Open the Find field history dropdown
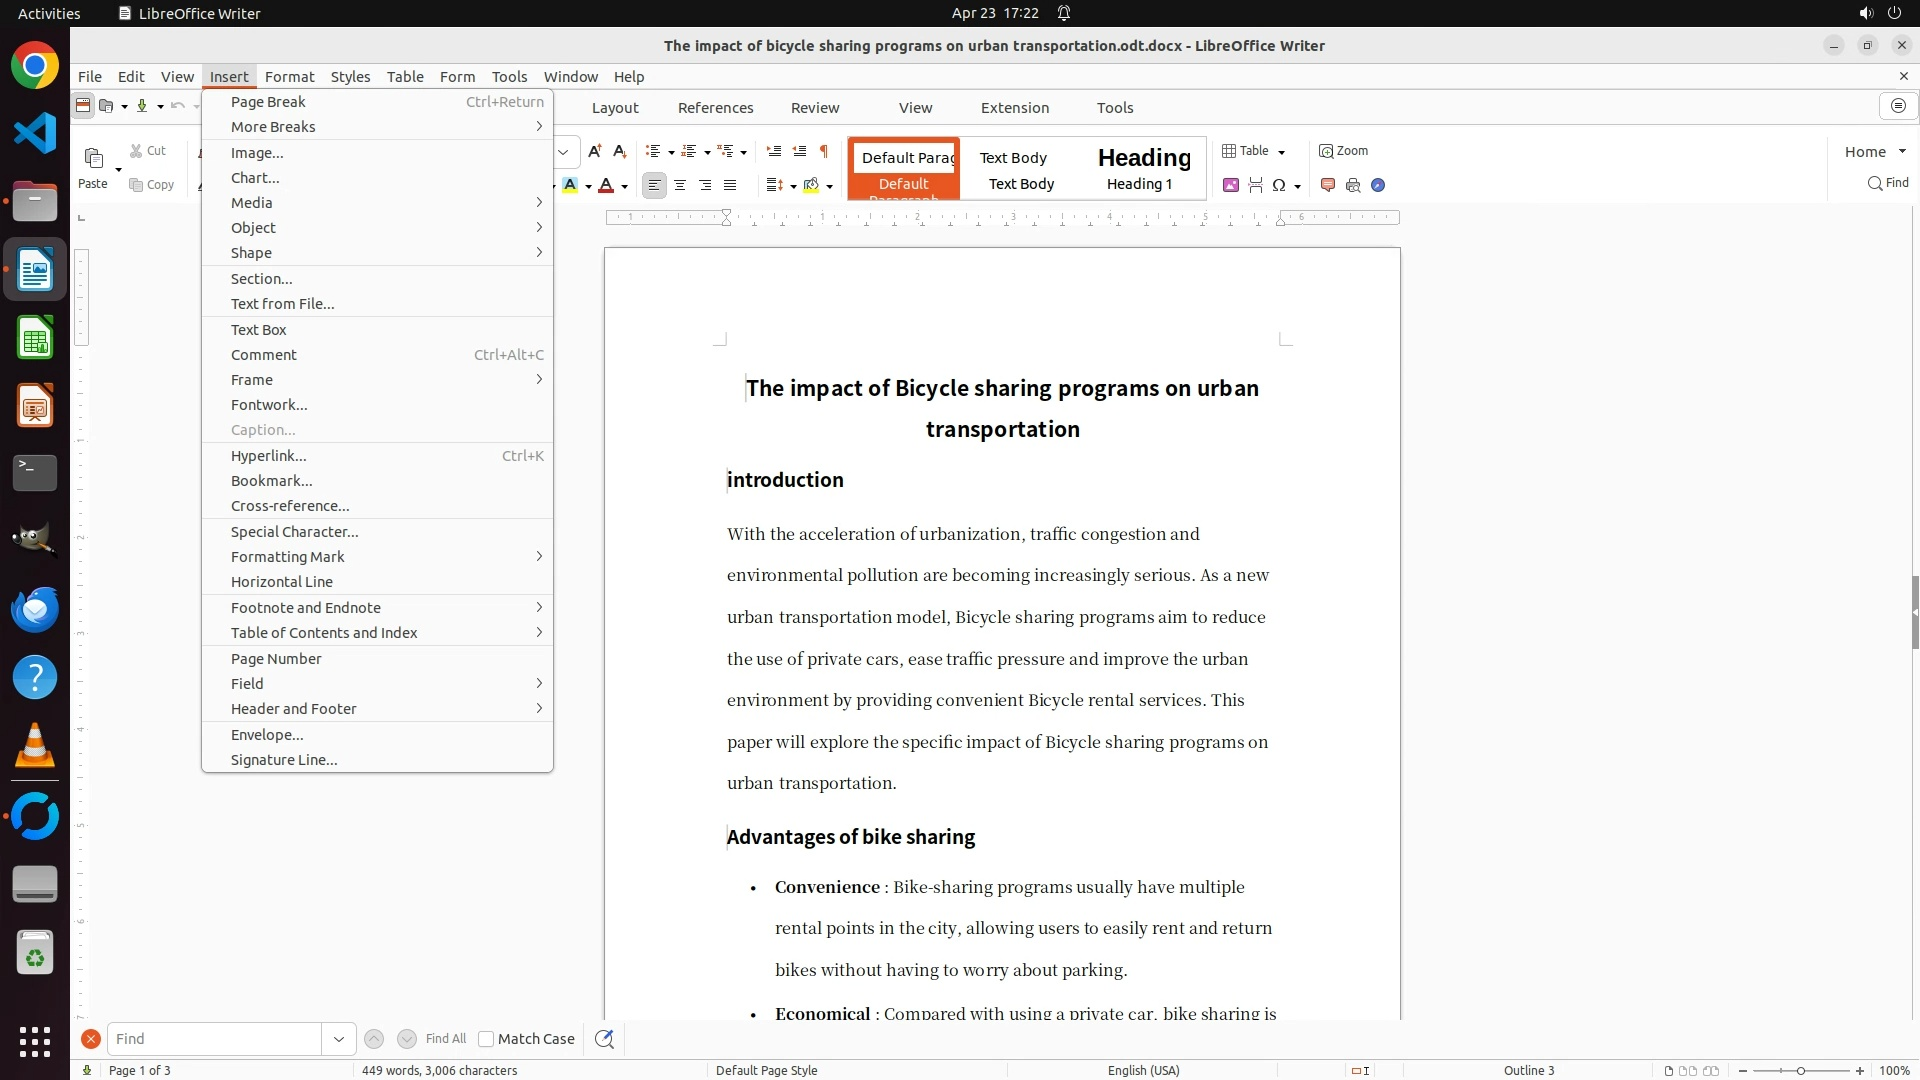 click(338, 1039)
